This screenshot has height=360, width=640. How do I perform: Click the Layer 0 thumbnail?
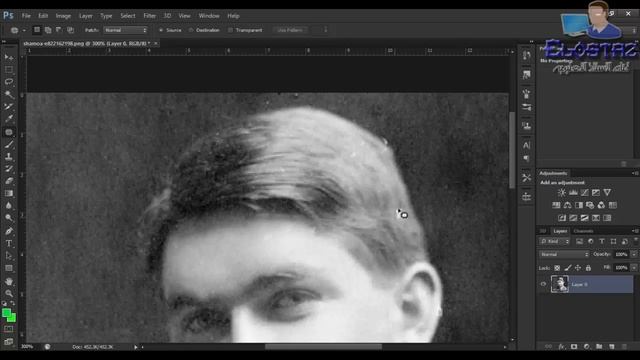[x=560, y=284]
